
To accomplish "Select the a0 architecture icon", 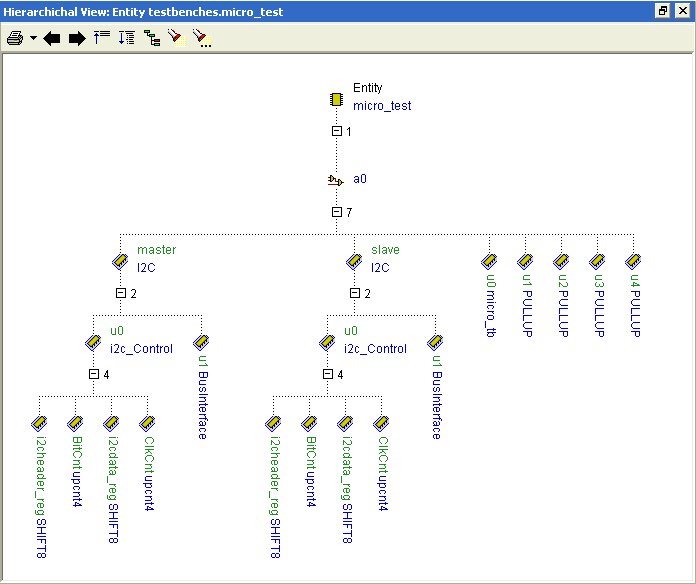I will click(x=336, y=180).
